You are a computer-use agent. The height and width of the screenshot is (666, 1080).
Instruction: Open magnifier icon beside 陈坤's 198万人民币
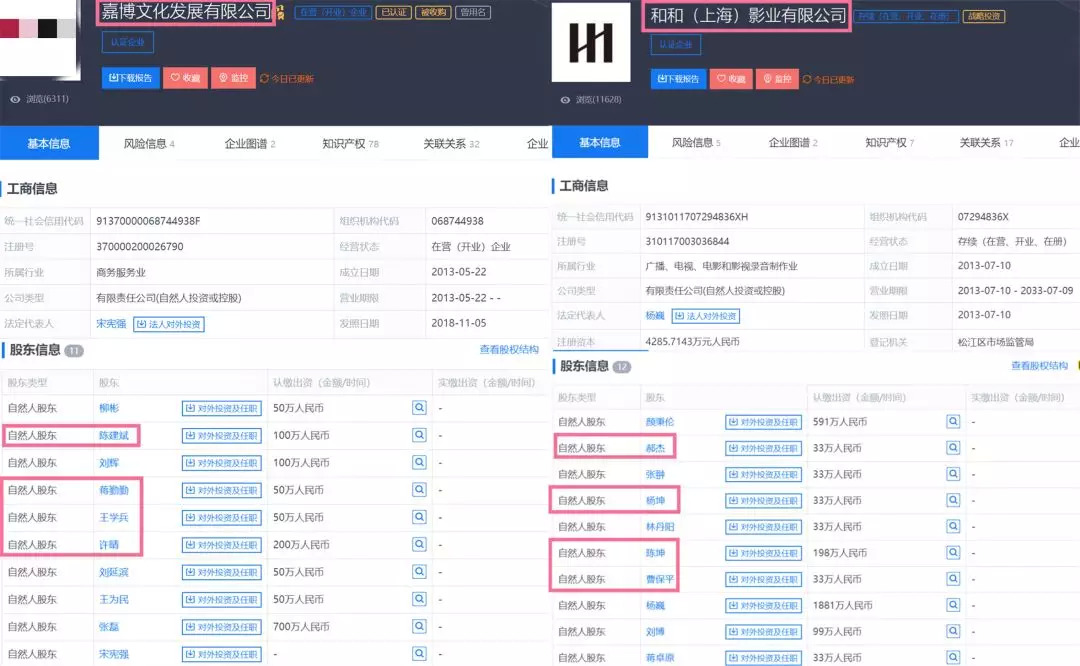coord(953,552)
